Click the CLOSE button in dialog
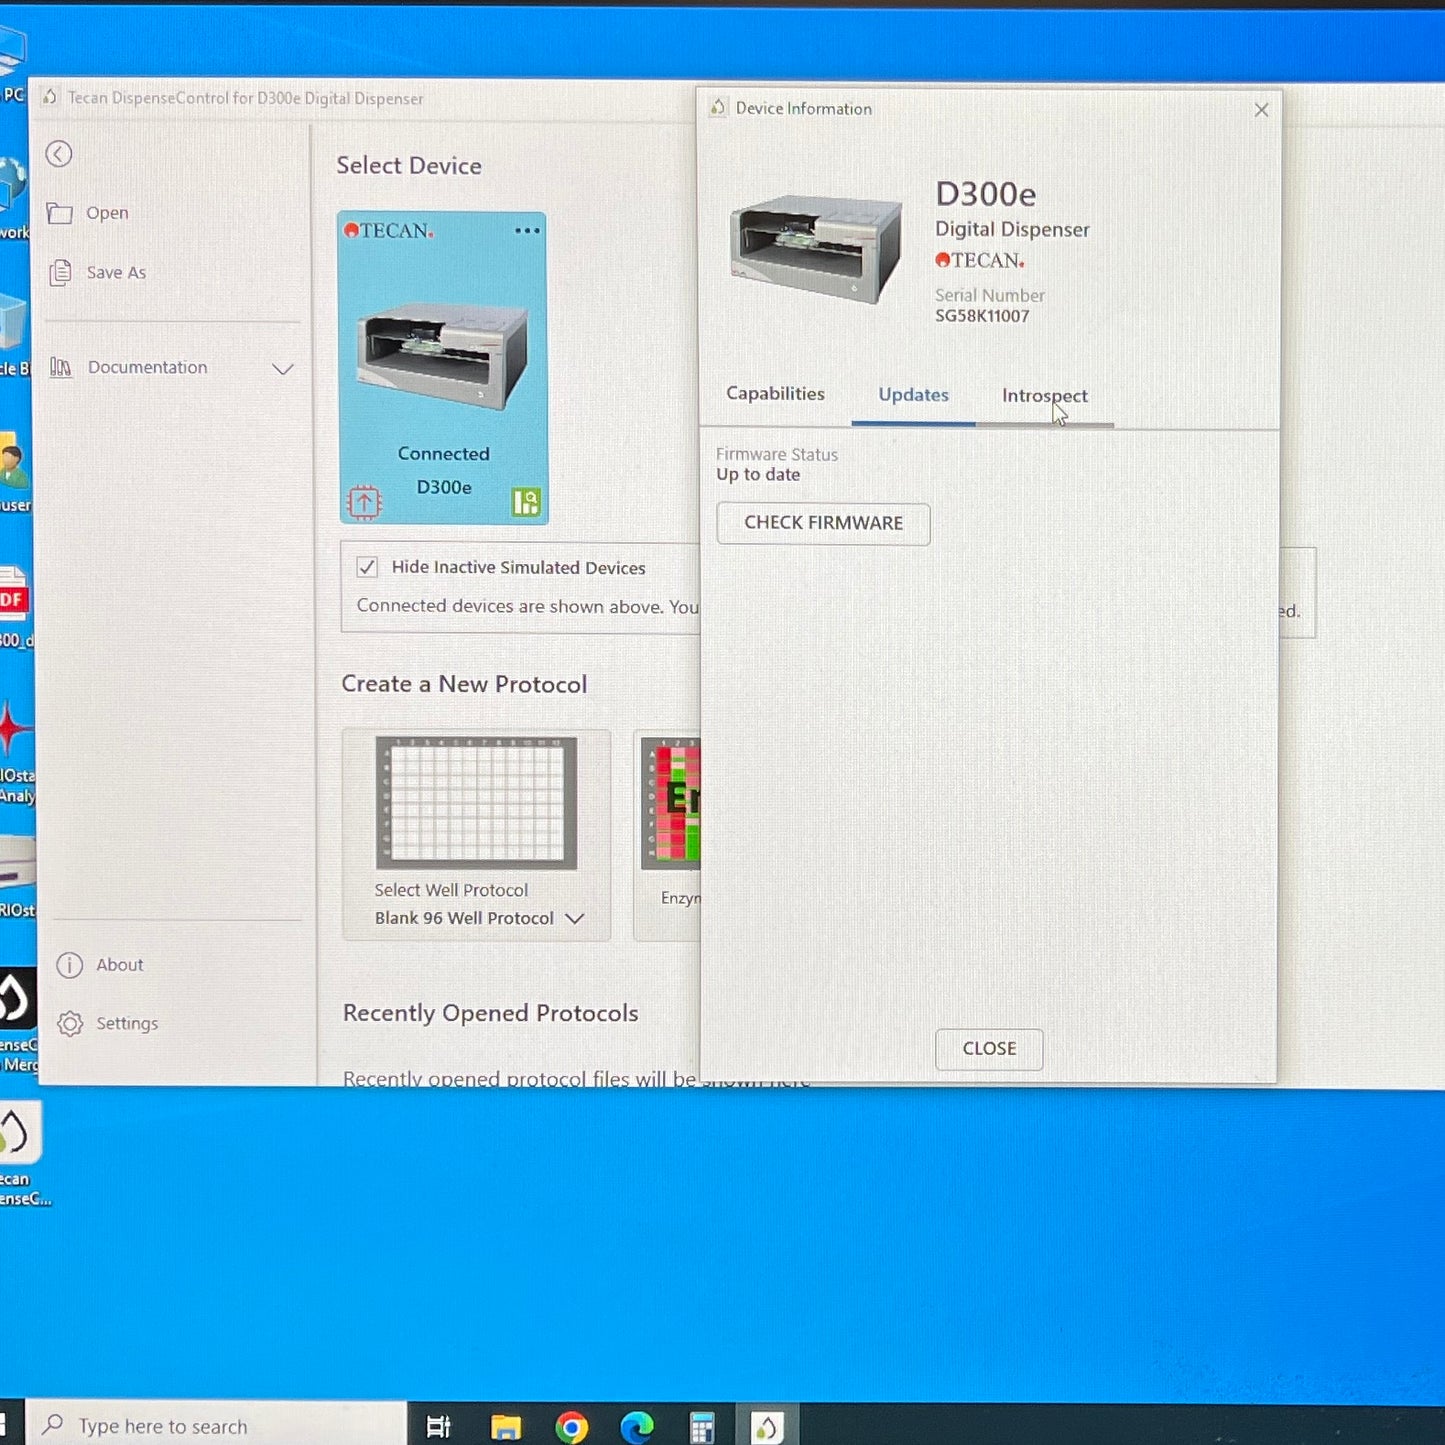The image size is (1445, 1445). point(989,1048)
